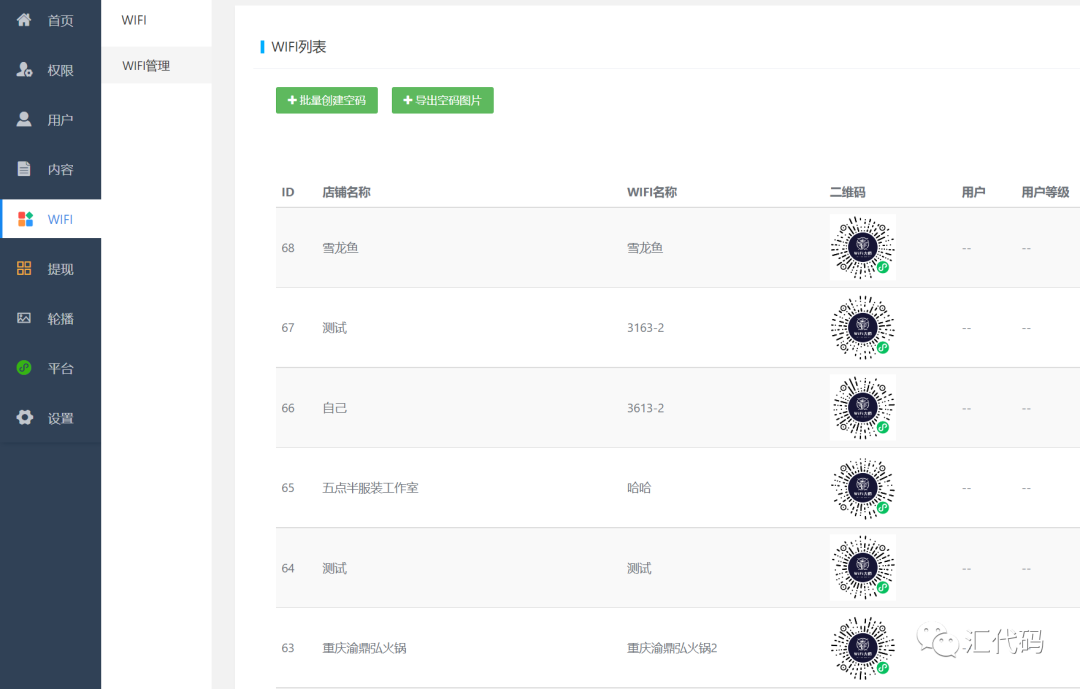Screen dimensions: 1080x689
Task: Click the QR code for ID 68
Action: (x=862, y=247)
